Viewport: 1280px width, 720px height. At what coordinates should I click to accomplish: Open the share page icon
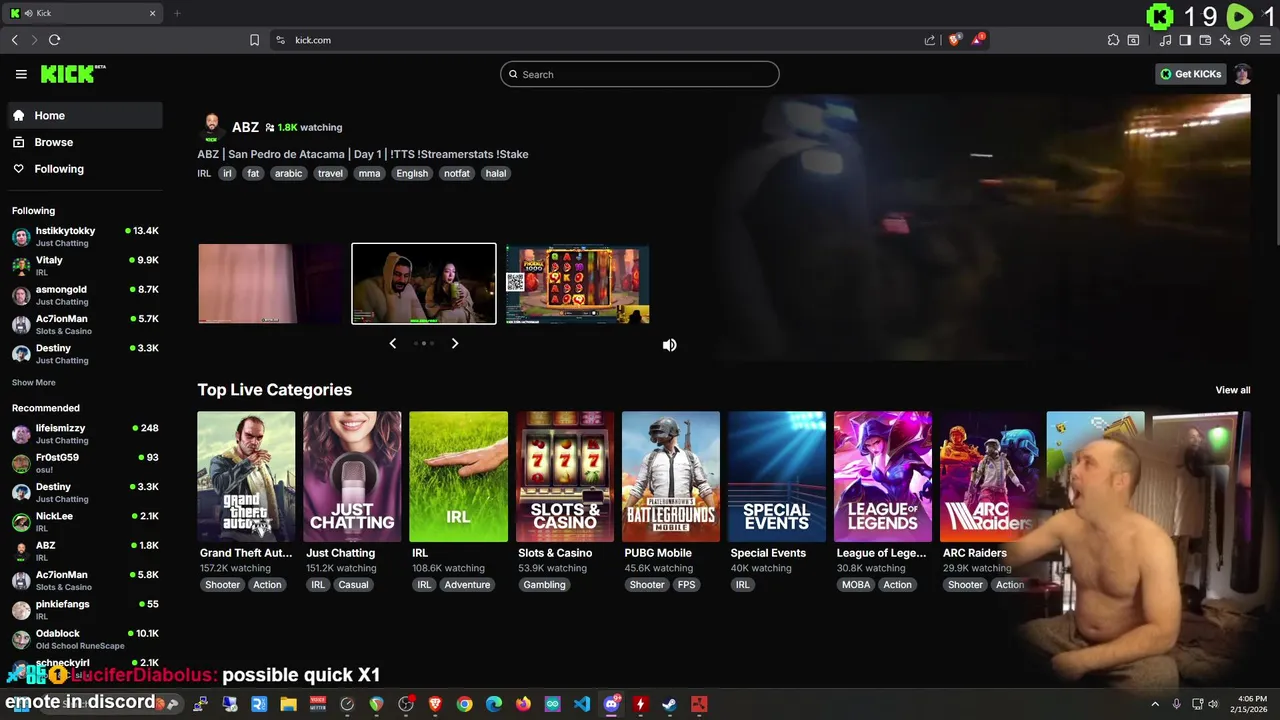point(930,40)
